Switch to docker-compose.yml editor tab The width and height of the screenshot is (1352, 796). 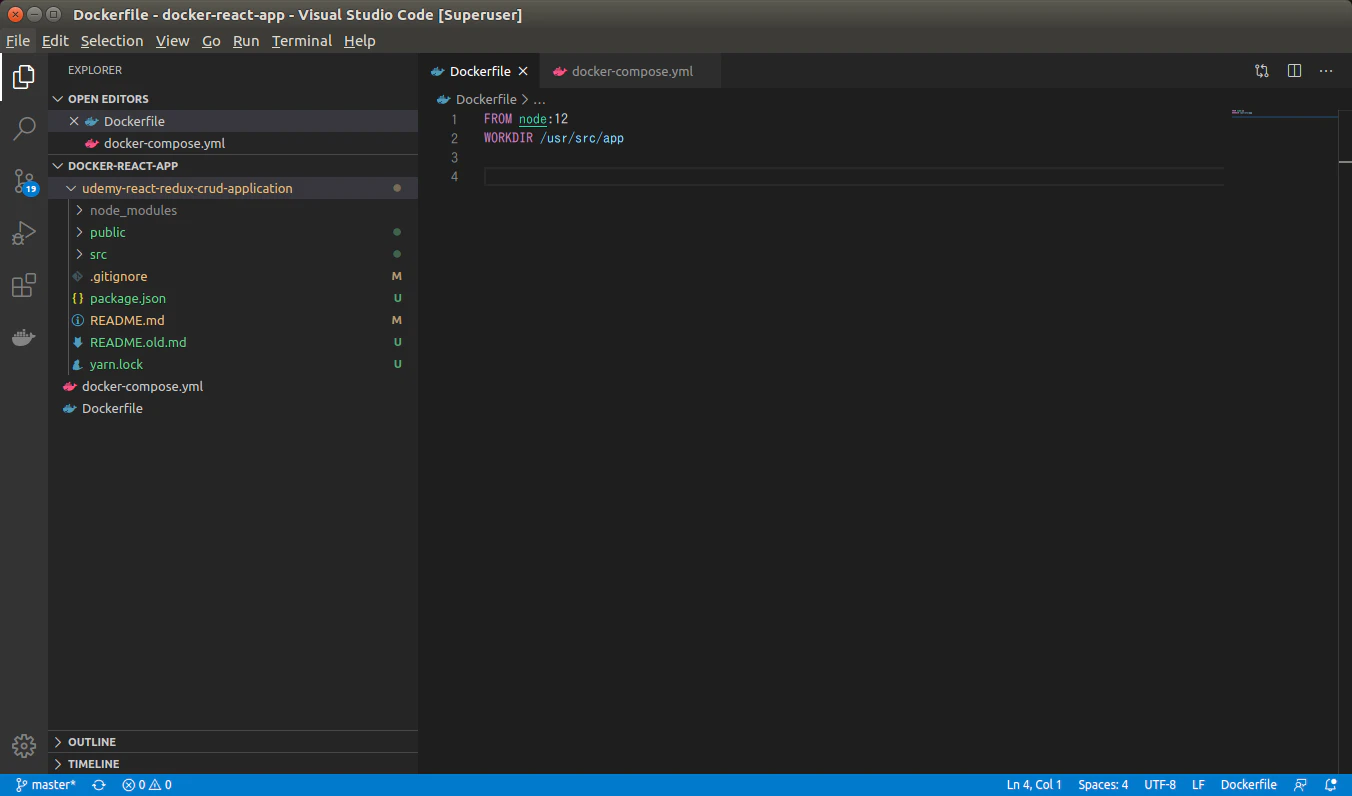631,71
